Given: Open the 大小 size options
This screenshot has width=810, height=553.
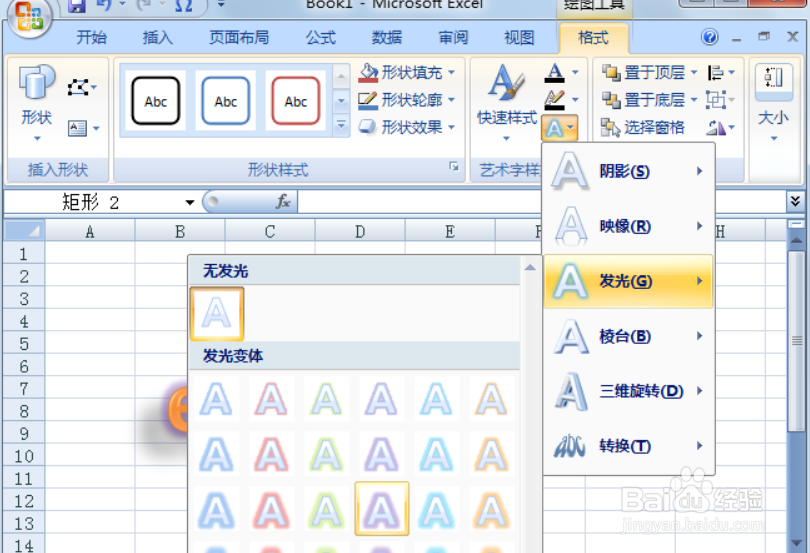Looking at the screenshot, I should tap(773, 102).
